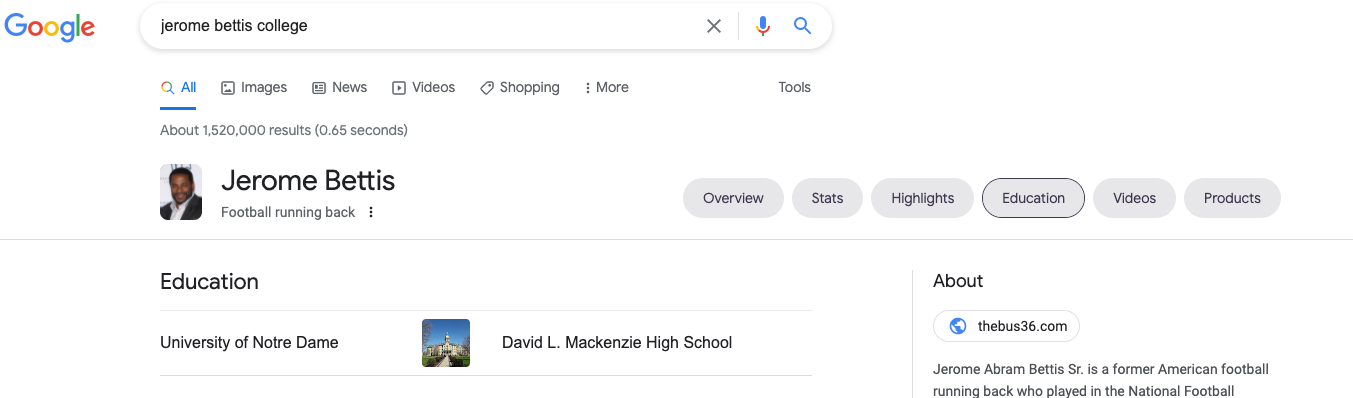
Task: Click the Notre Dame building thumbnail
Action: 446,343
